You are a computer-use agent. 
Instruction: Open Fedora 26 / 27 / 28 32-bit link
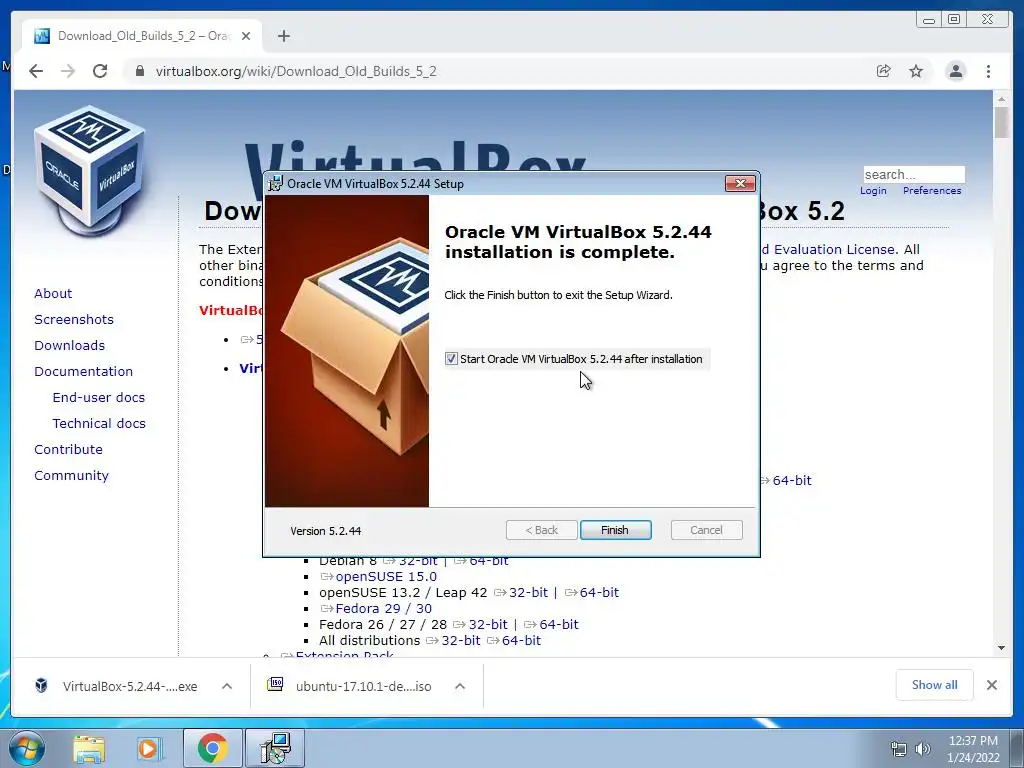488,624
